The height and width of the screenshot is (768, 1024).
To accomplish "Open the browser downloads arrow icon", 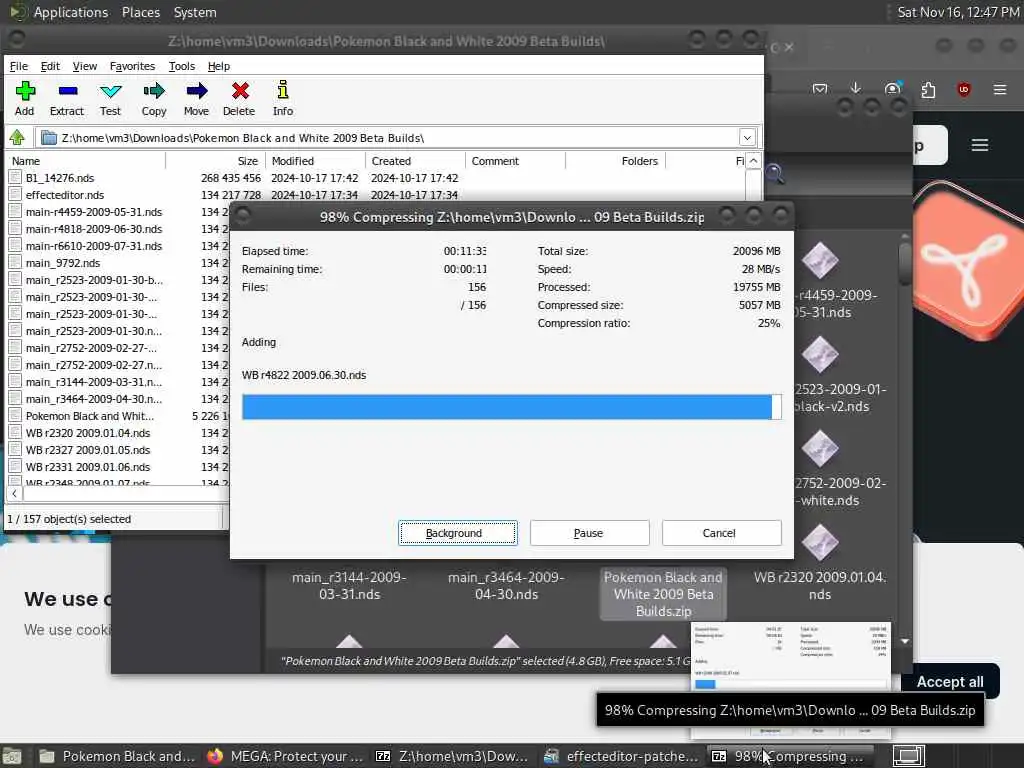I will pyautogui.click(x=856, y=88).
